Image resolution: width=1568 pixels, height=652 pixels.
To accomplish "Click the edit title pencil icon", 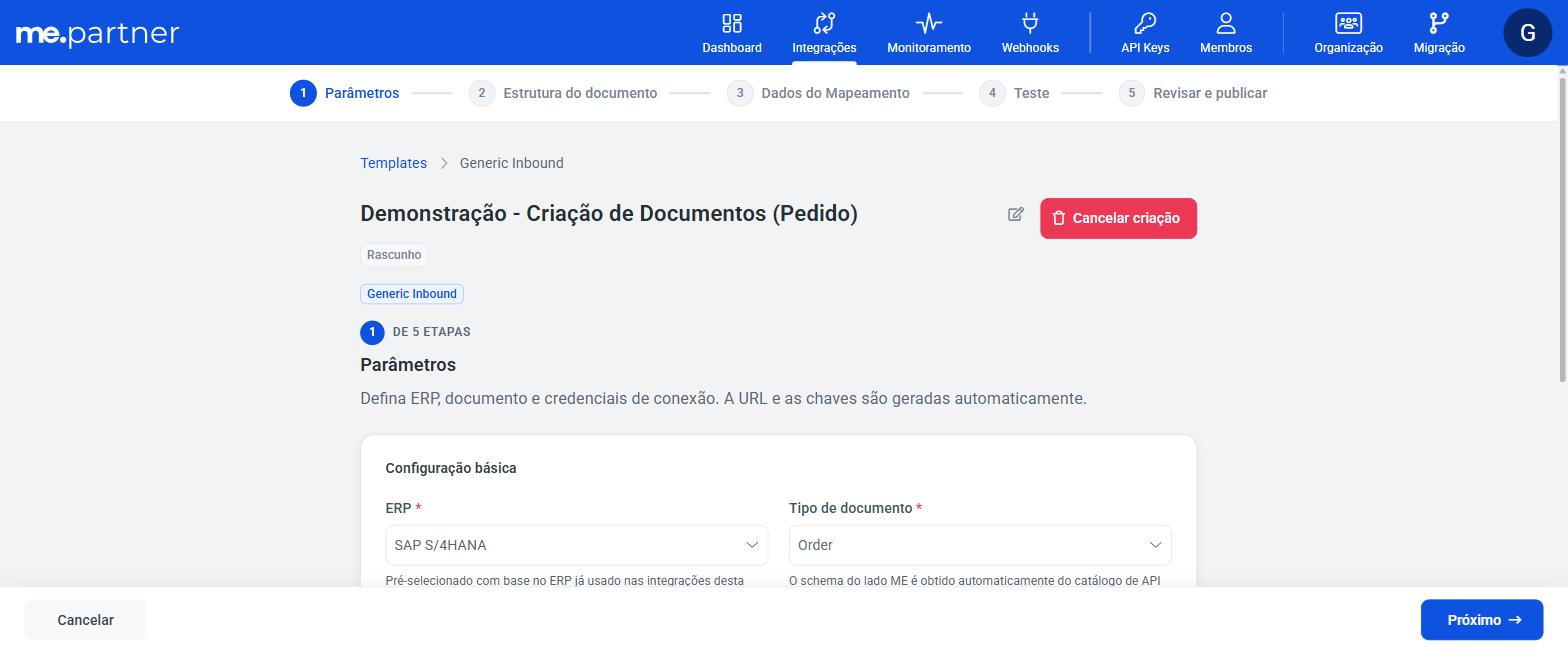I will pyautogui.click(x=1016, y=214).
